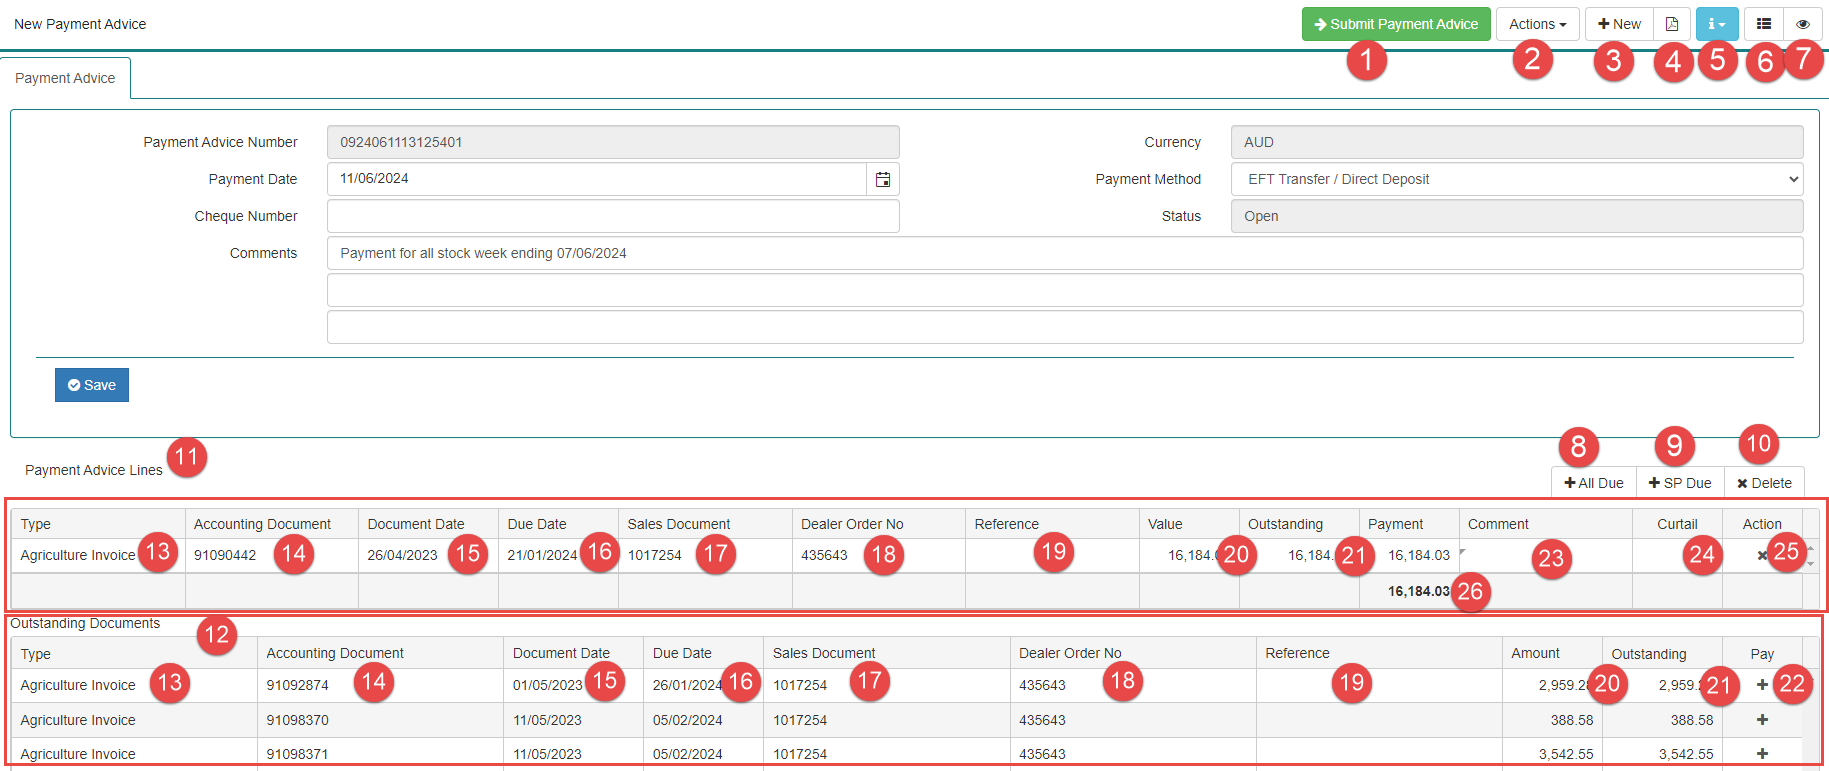Click plus icon for invoice 91098371

tap(1762, 754)
